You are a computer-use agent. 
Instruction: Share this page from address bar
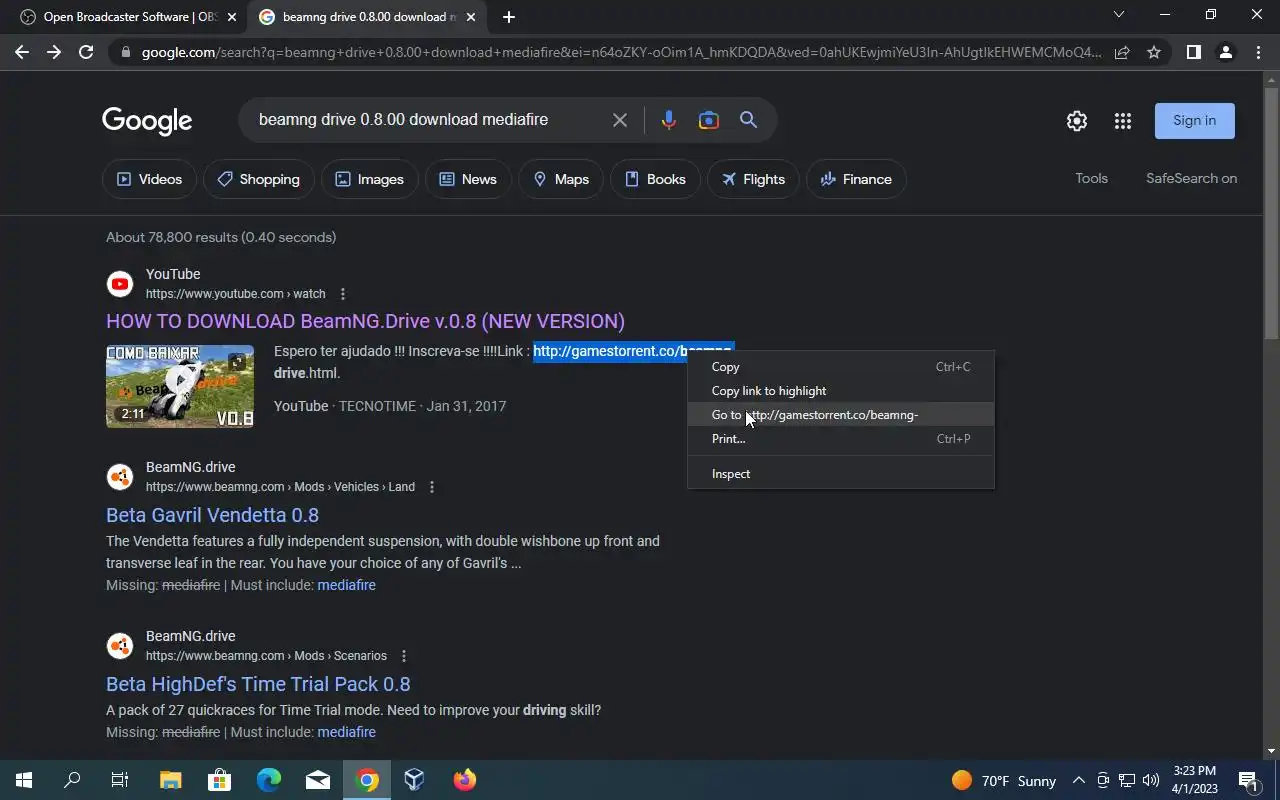(x=1122, y=52)
